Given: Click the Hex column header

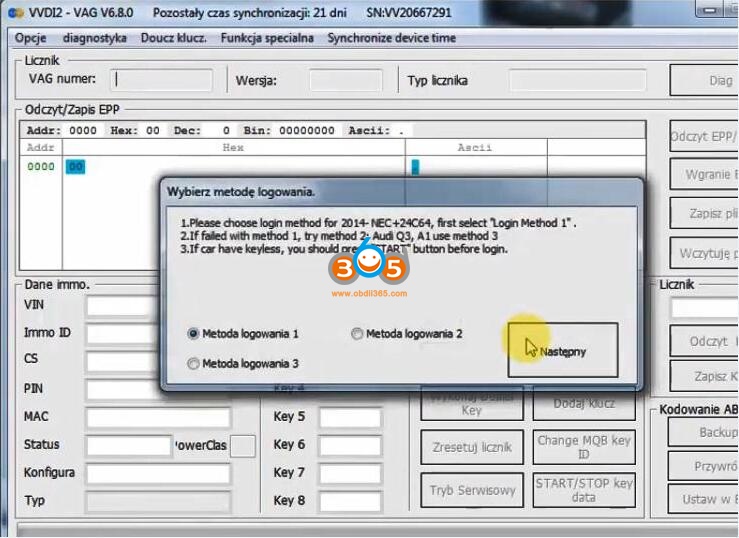Looking at the screenshot, I should tap(233, 147).
